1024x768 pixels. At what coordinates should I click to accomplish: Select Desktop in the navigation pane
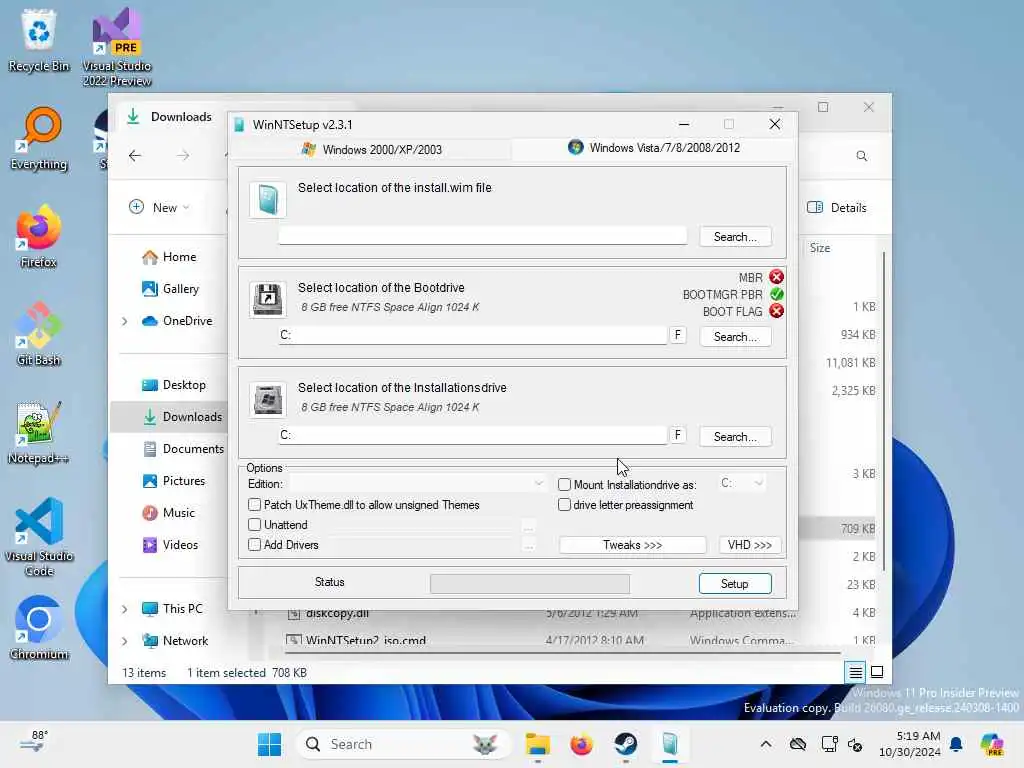coord(174,385)
